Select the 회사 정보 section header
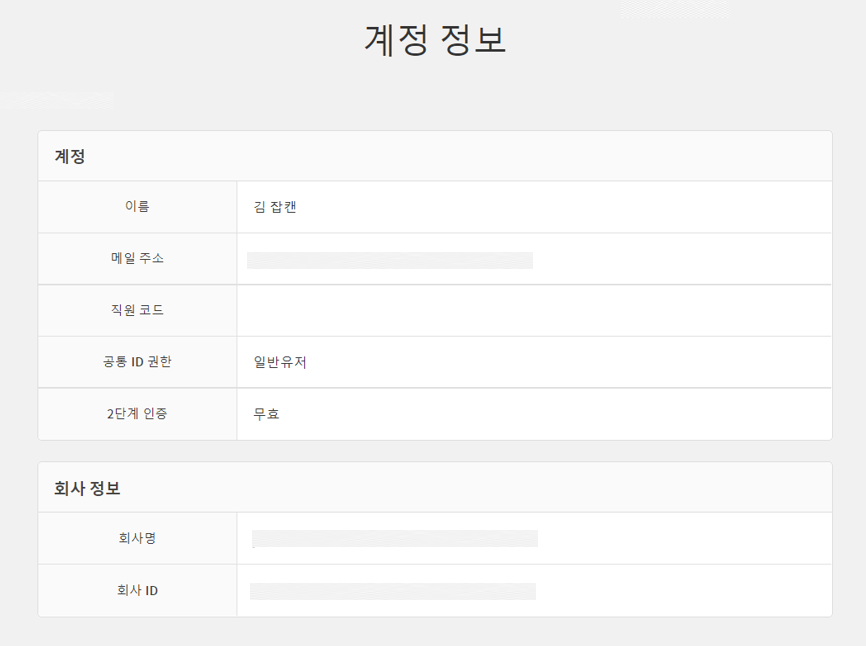Viewport: 866px width, 646px height. click(87, 489)
